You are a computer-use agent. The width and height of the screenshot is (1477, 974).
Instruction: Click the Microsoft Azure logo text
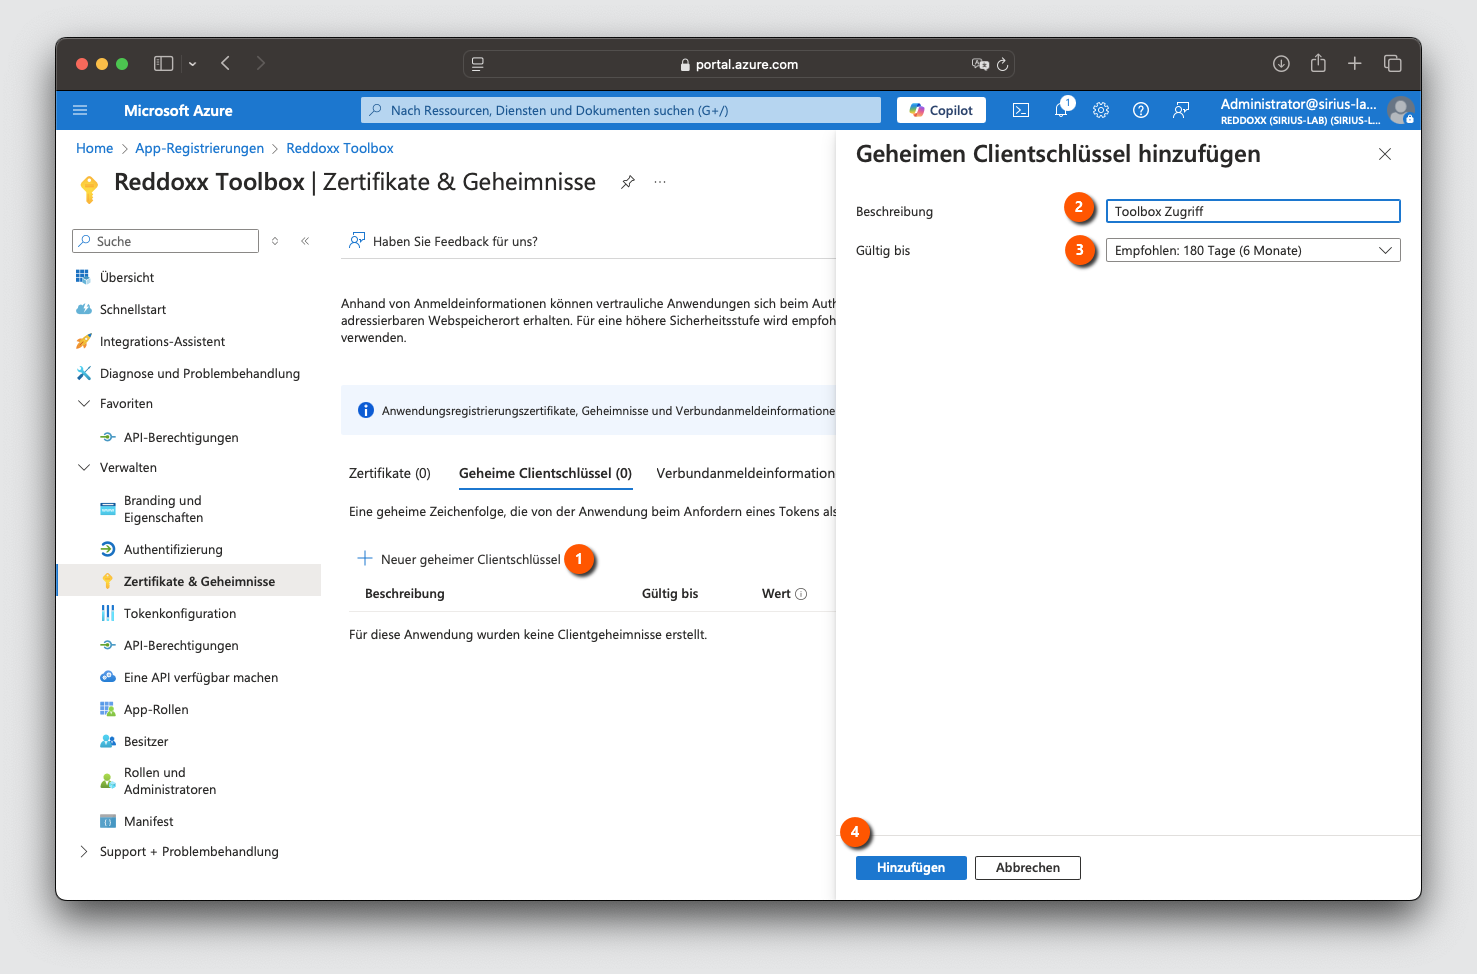pos(178,110)
